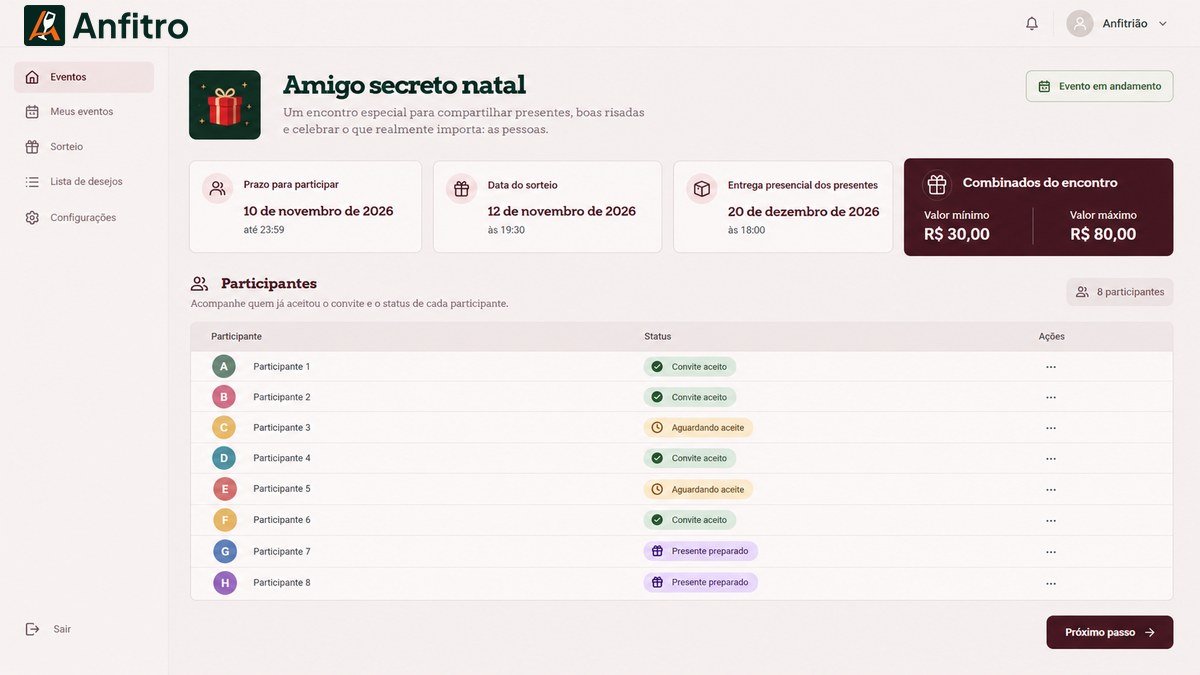1200x675 pixels.
Task: Click the gift icon in Combinados do encontro
Action: [x=937, y=184]
